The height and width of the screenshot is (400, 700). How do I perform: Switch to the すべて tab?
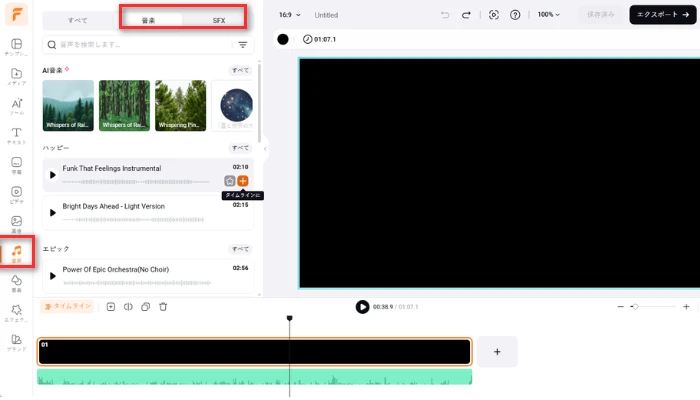[x=77, y=20]
